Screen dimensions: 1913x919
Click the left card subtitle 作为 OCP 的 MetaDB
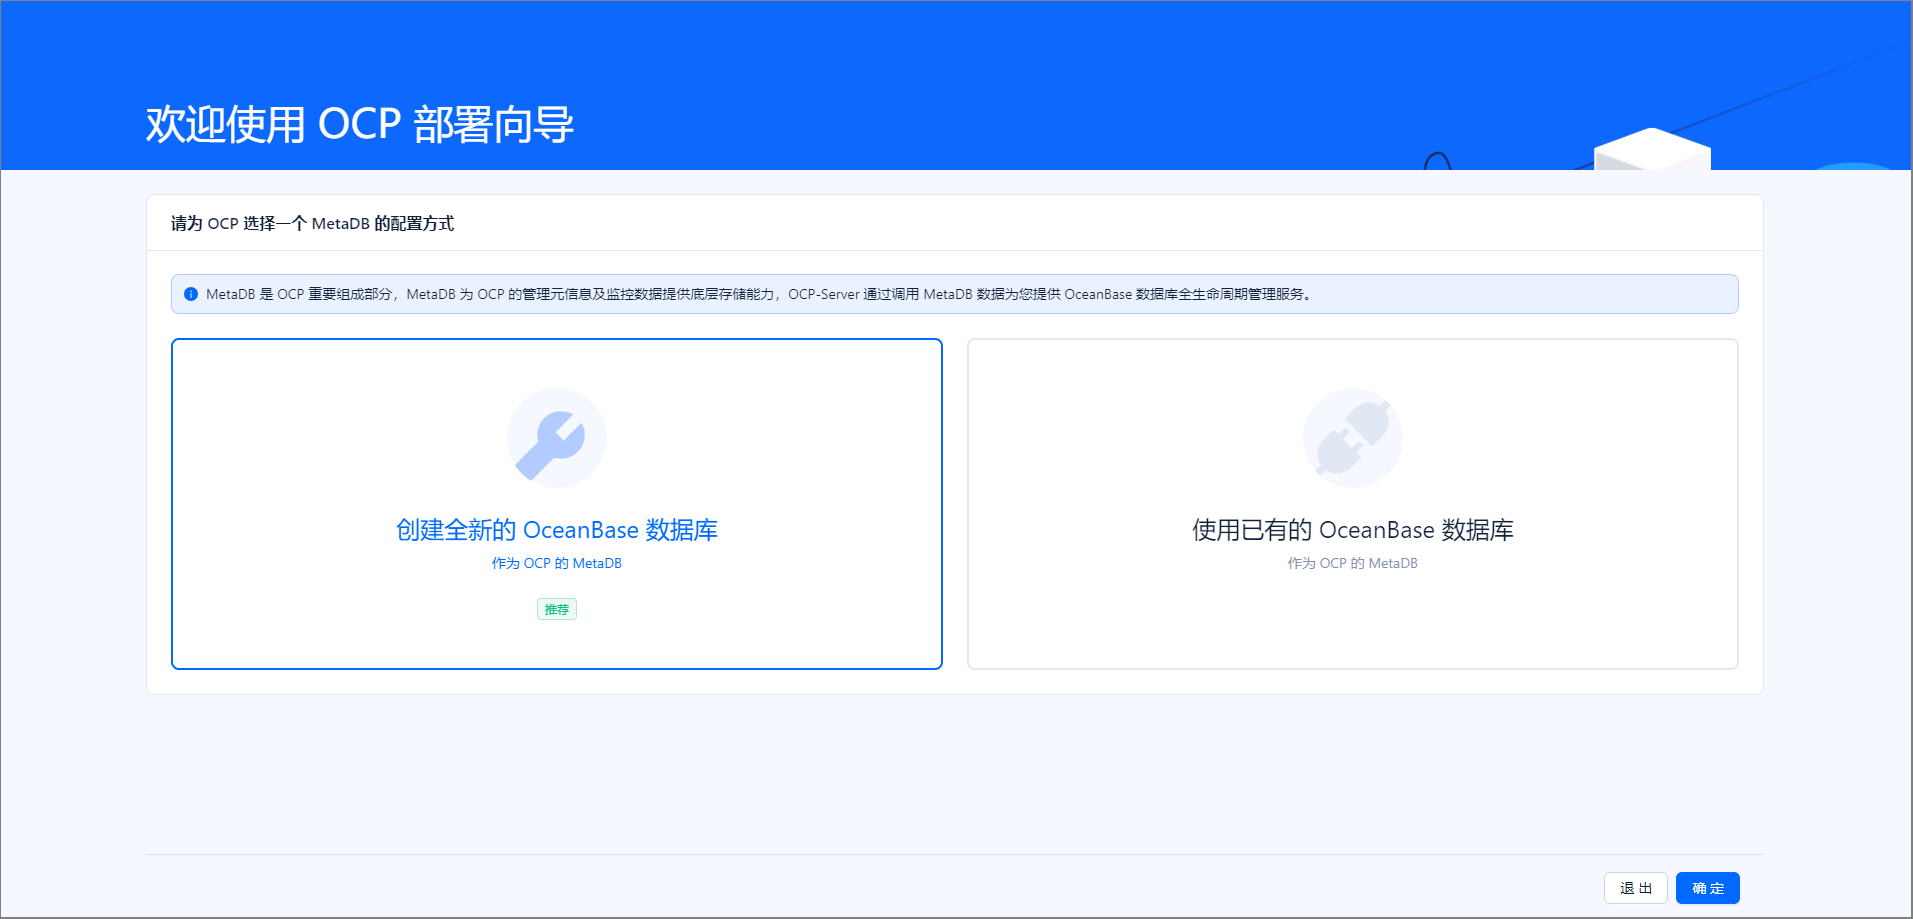[x=557, y=563]
